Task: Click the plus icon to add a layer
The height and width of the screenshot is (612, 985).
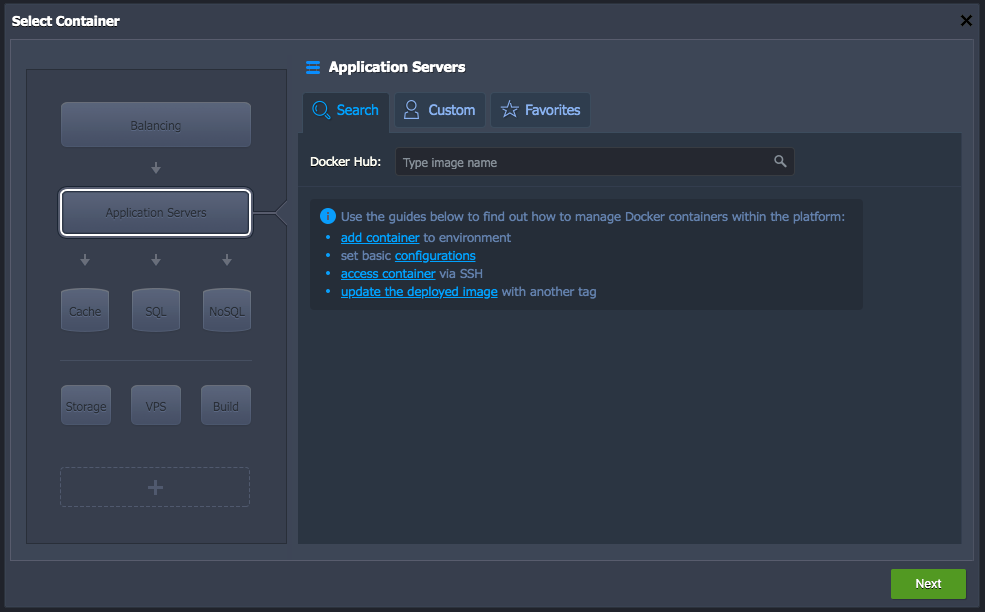Action: 155,487
